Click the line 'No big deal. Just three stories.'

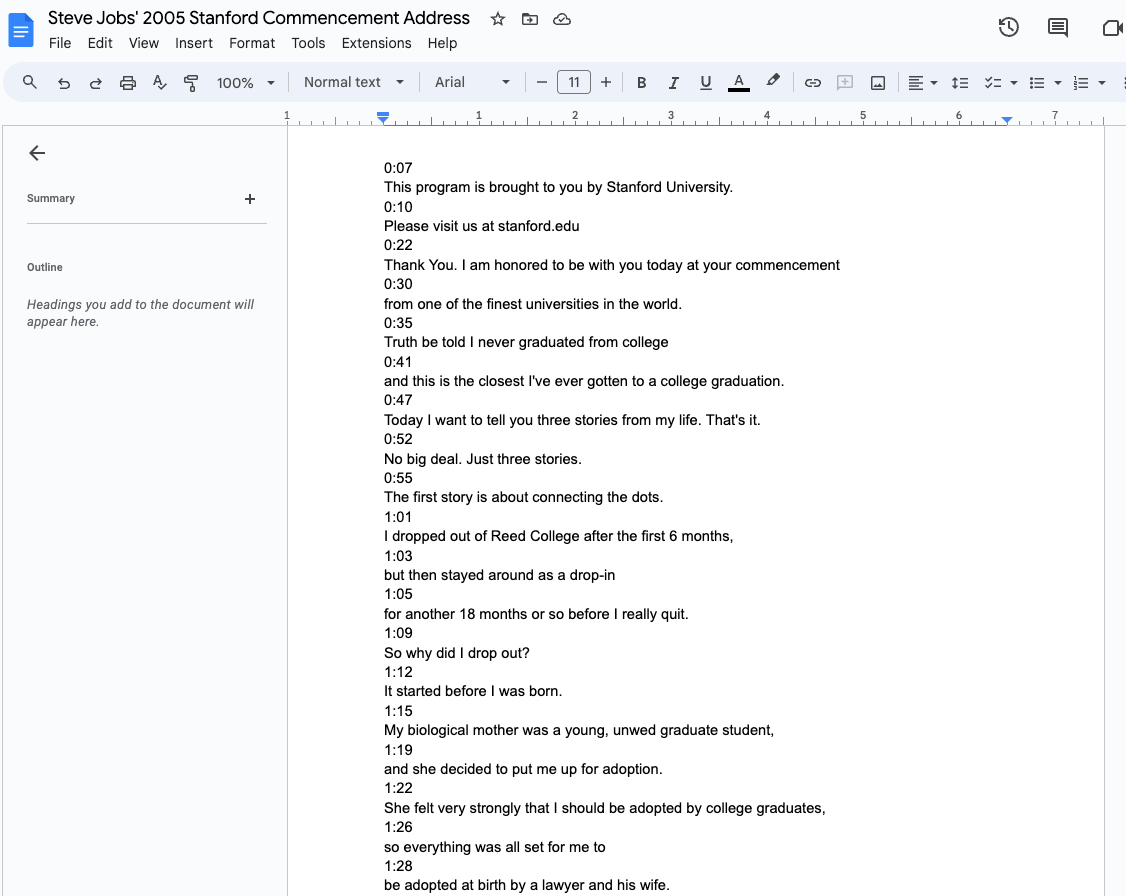click(483, 459)
